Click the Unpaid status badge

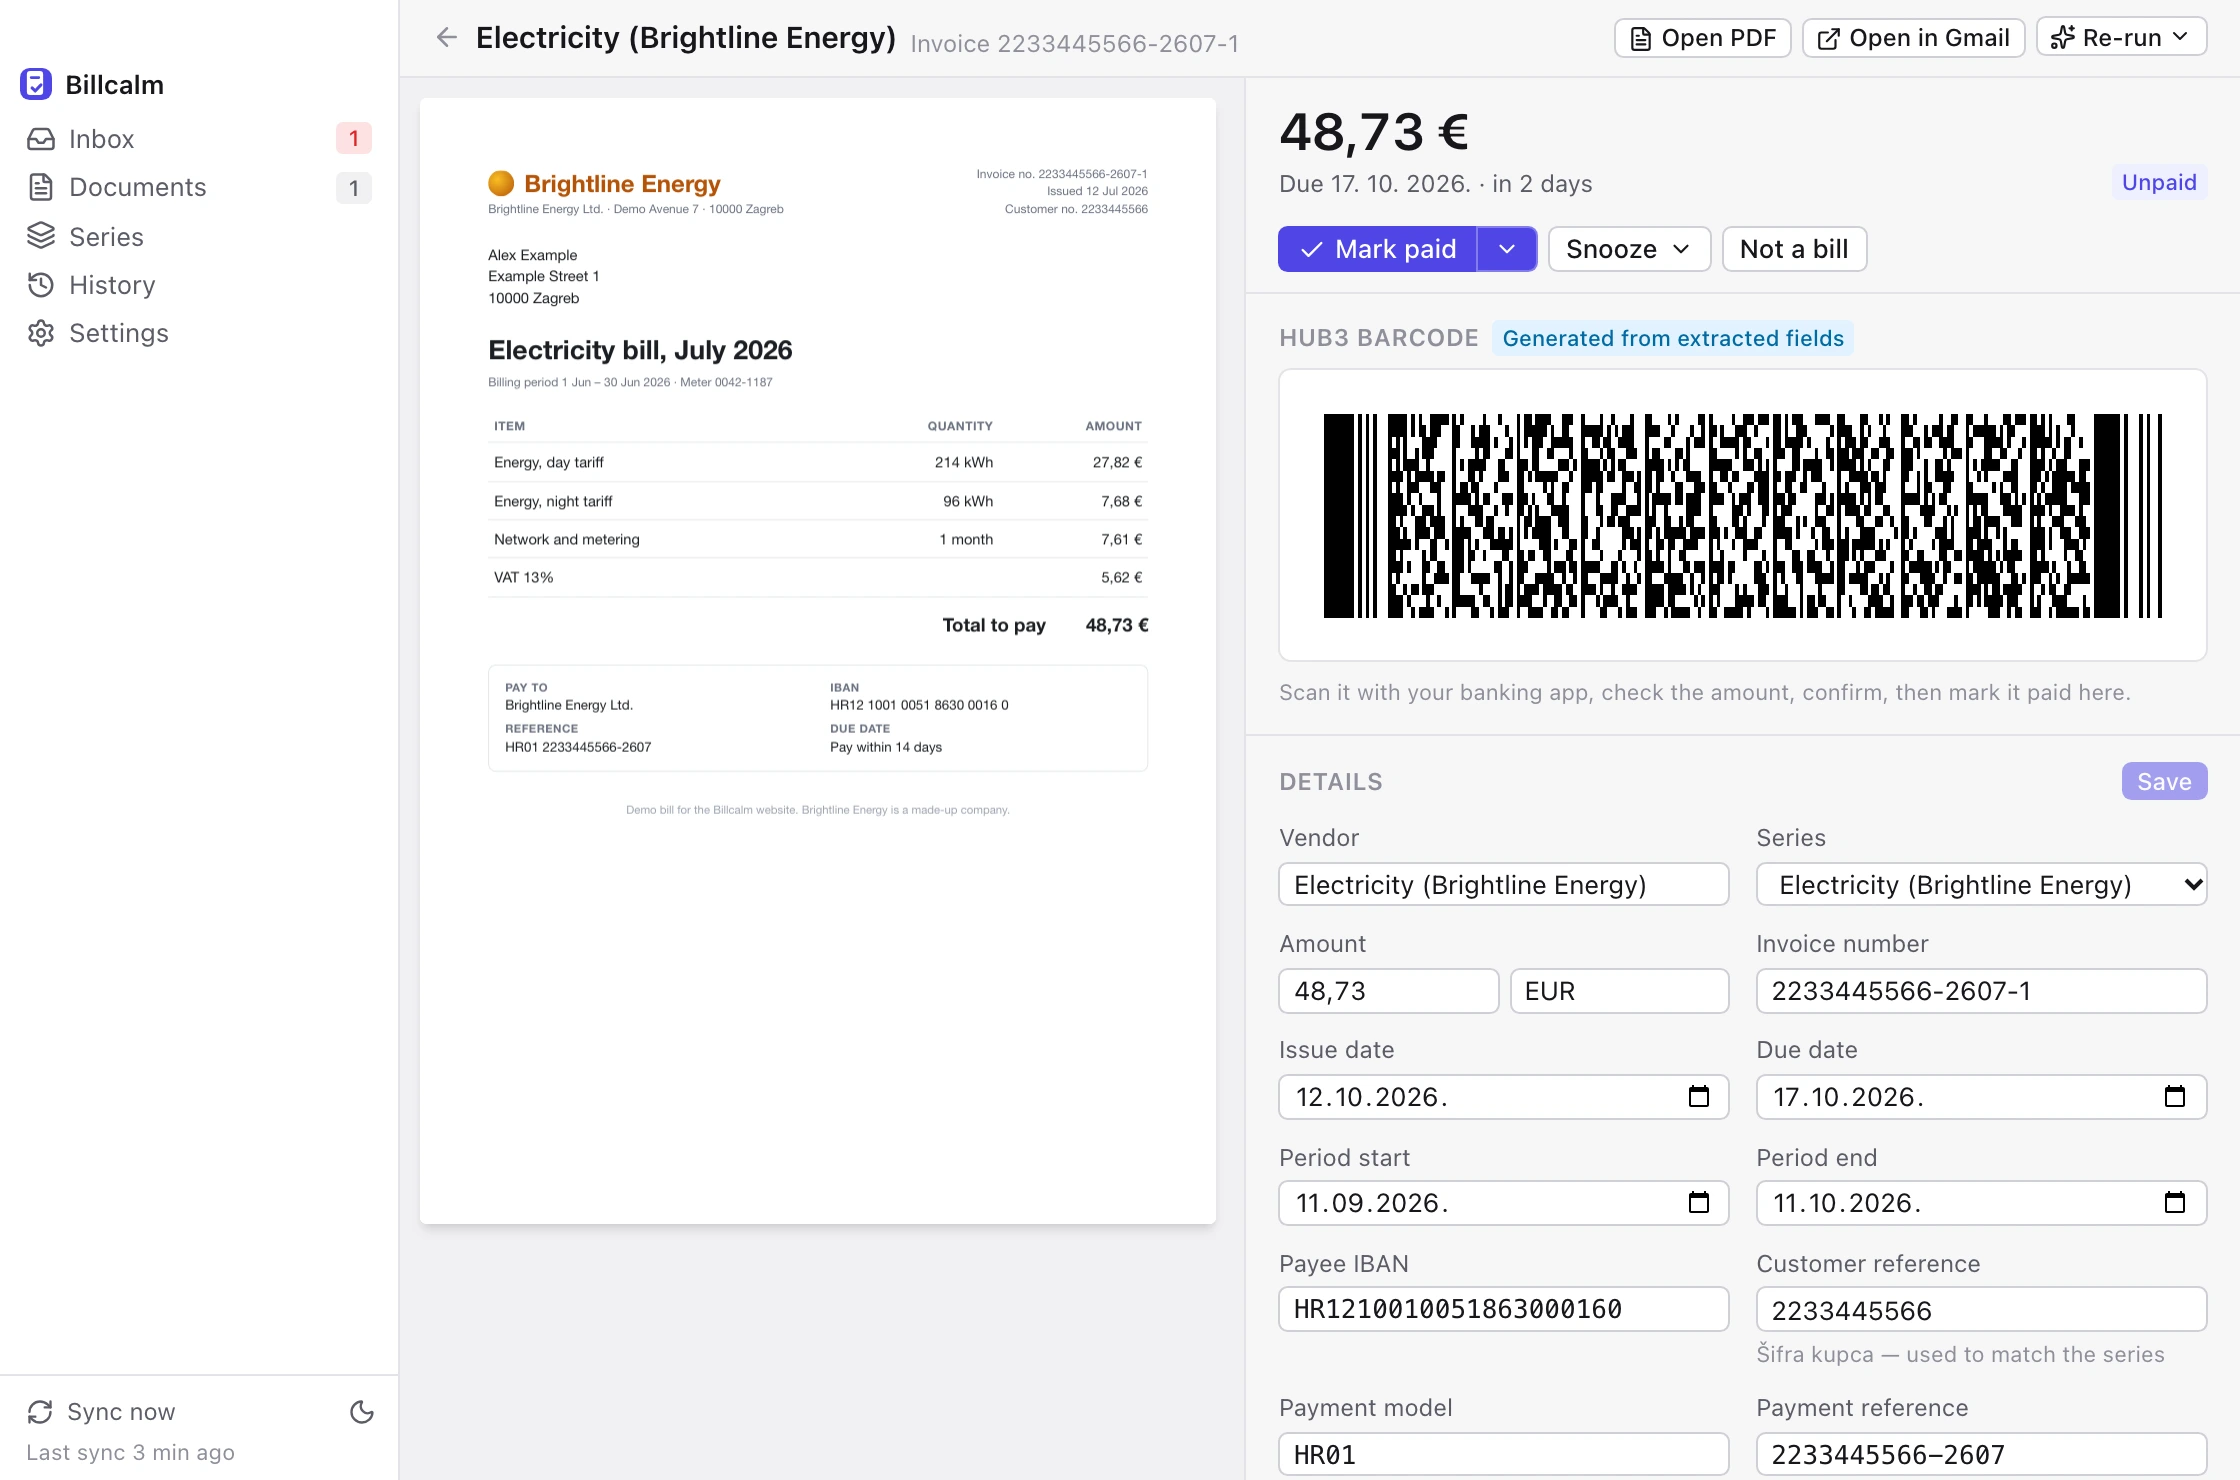click(x=2159, y=182)
